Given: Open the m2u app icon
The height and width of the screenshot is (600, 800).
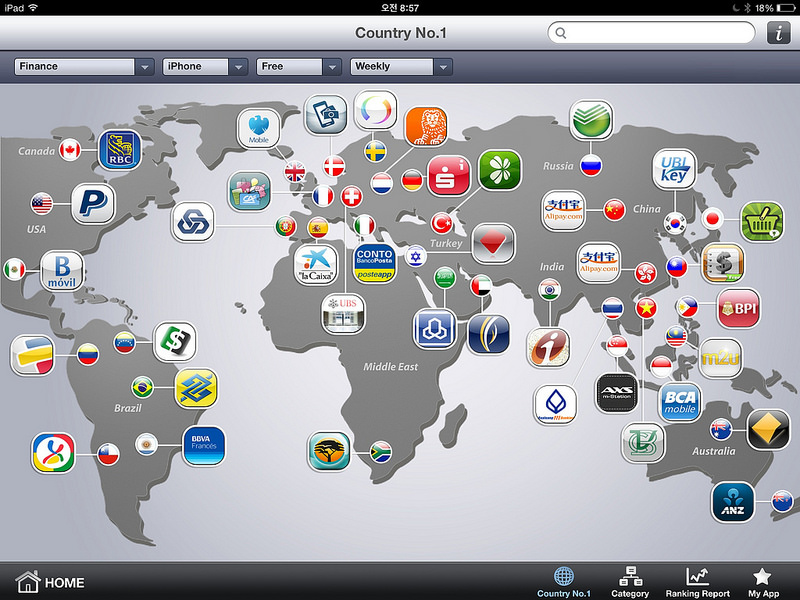Looking at the screenshot, I should [x=720, y=358].
